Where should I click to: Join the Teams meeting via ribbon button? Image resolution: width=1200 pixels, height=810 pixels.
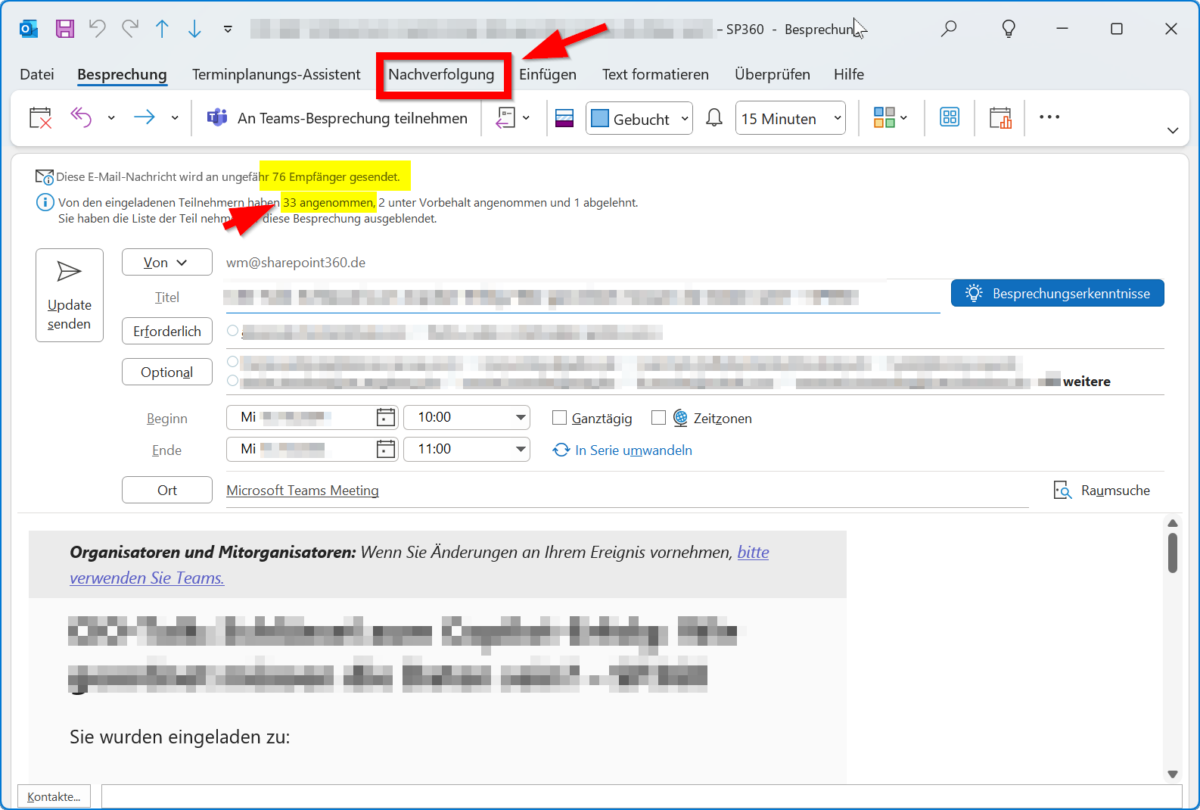point(338,118)
